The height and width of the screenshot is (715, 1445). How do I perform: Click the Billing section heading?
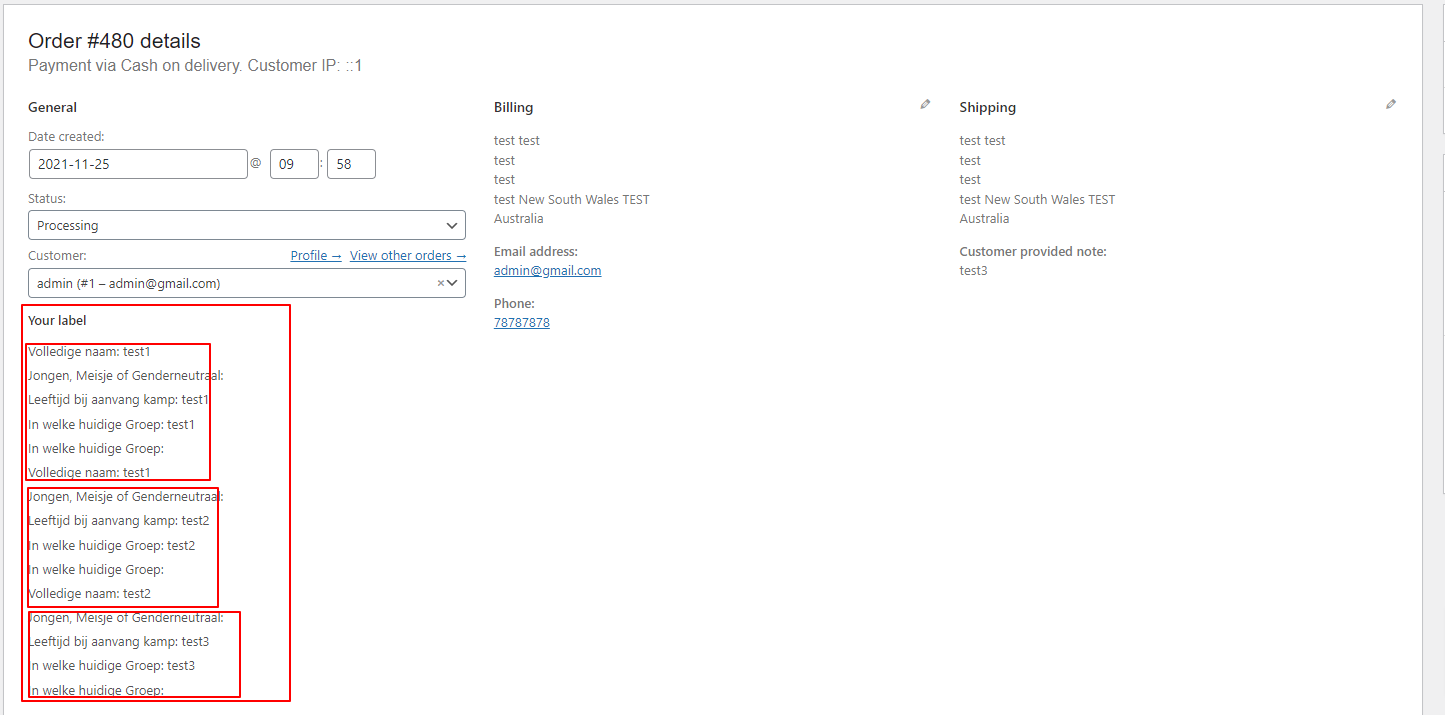[x=513, y=108]
